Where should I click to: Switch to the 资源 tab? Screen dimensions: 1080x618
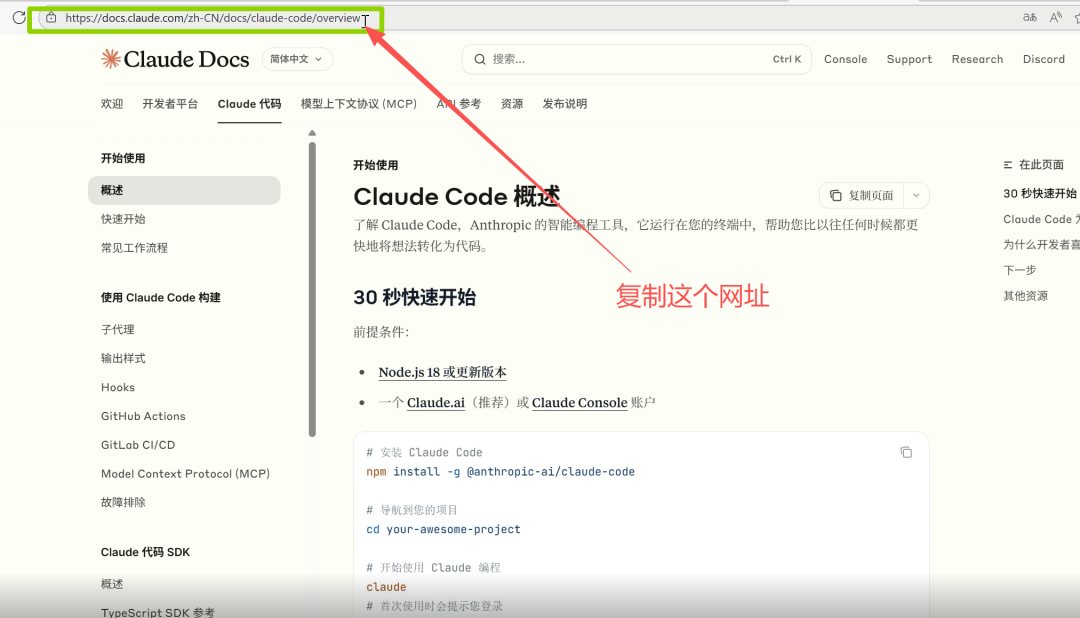coord(512,104)
